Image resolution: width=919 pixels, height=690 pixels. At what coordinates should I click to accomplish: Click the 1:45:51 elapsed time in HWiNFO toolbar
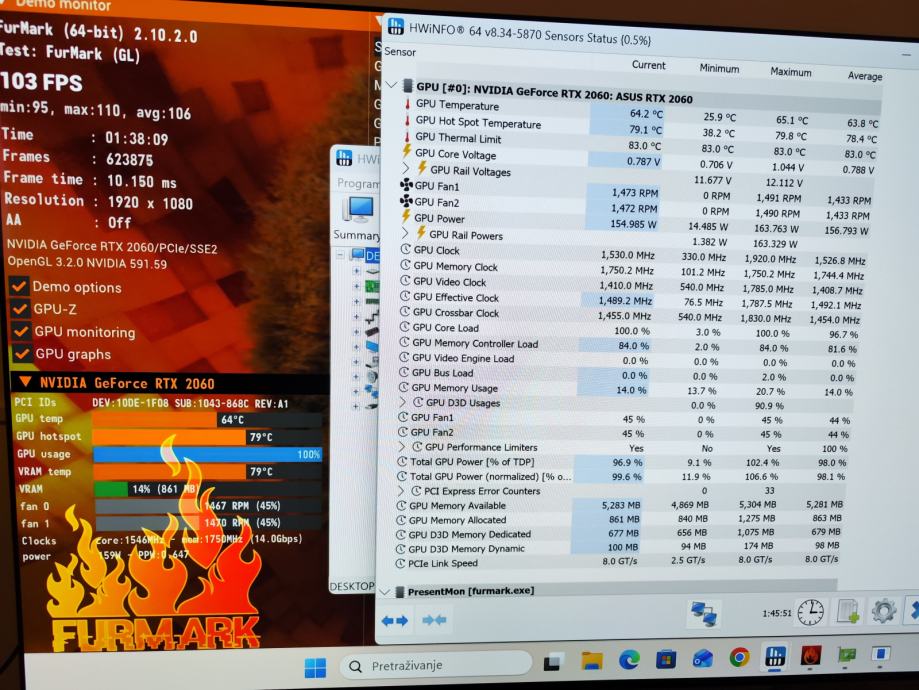(x=777, y=613)
